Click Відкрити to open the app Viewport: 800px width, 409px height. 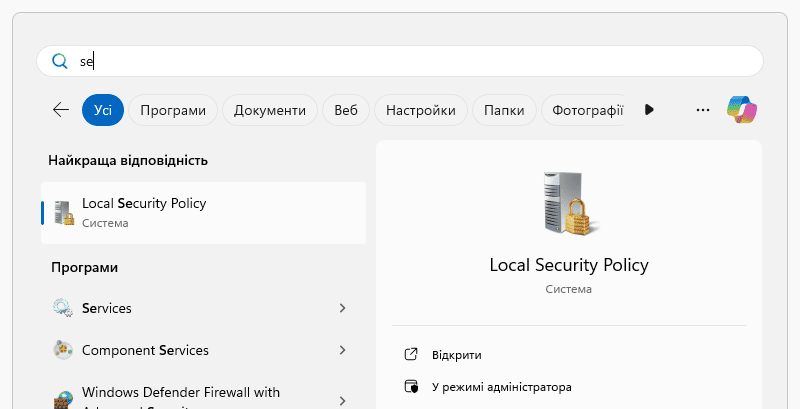[x=456, y=355]
